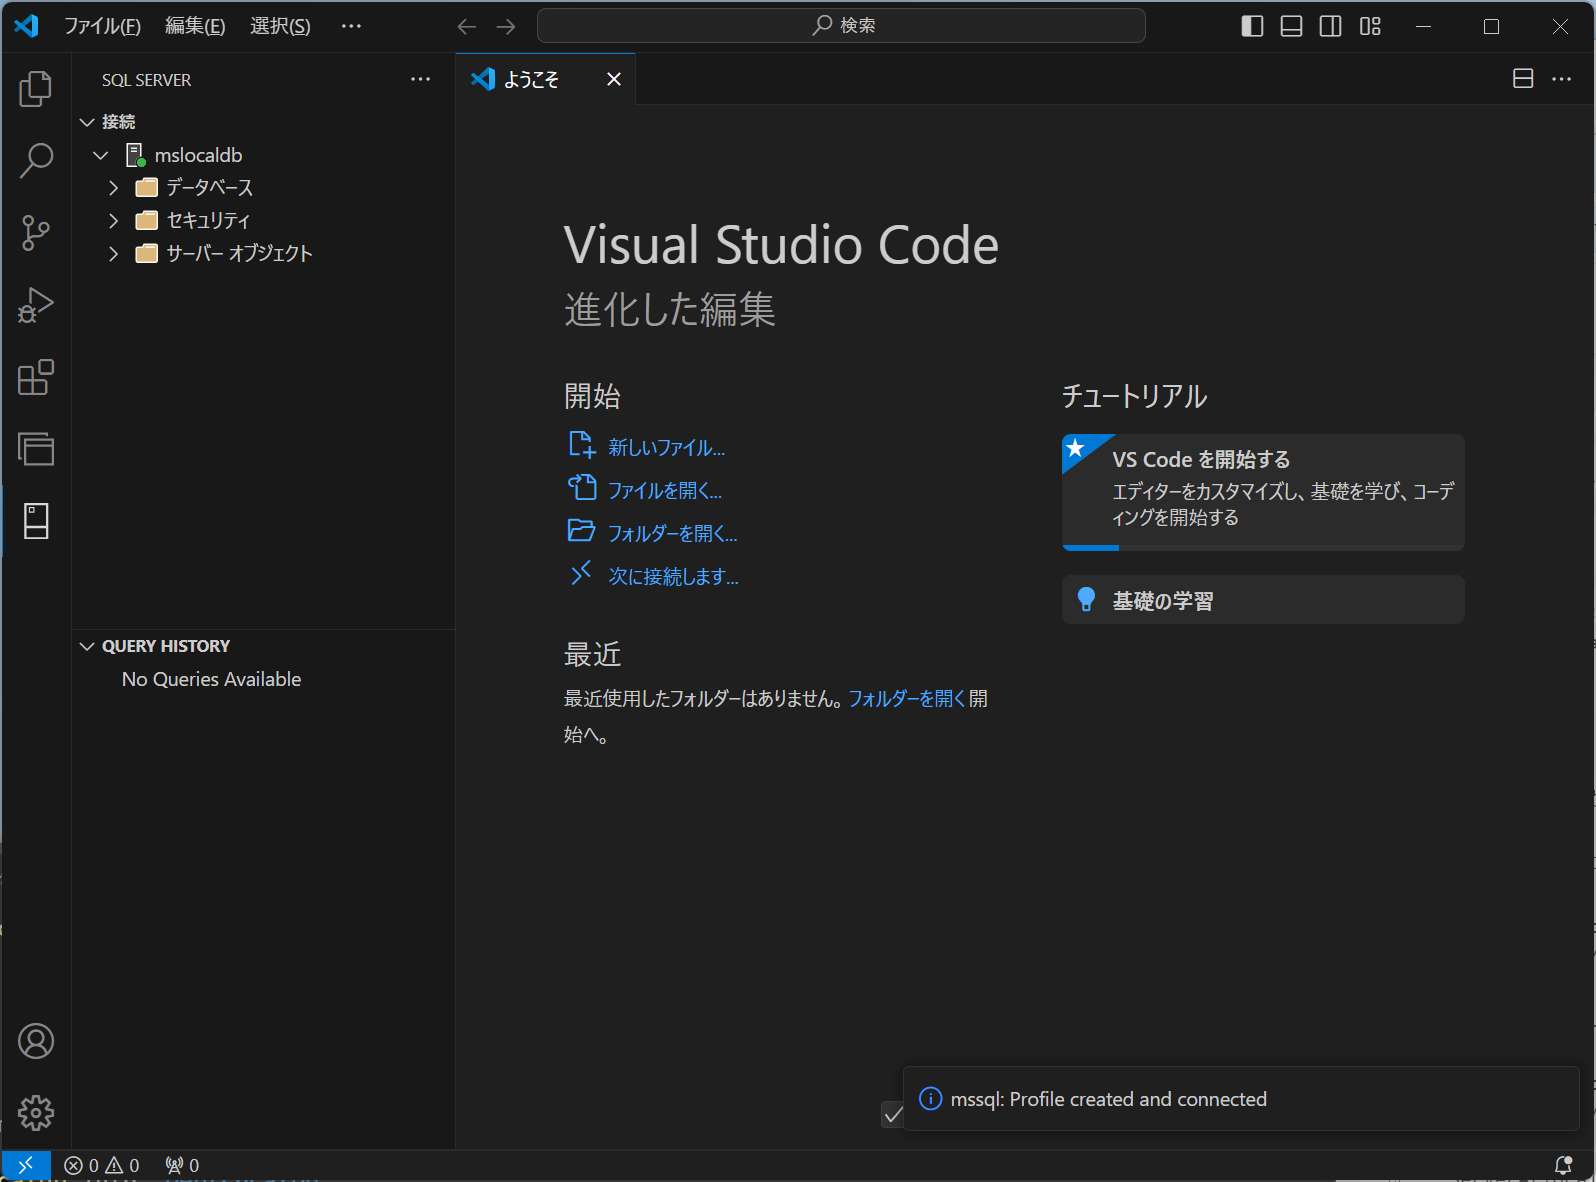
Task: Toggle the bottom panel layout icon
Action: coord(1291,26)
